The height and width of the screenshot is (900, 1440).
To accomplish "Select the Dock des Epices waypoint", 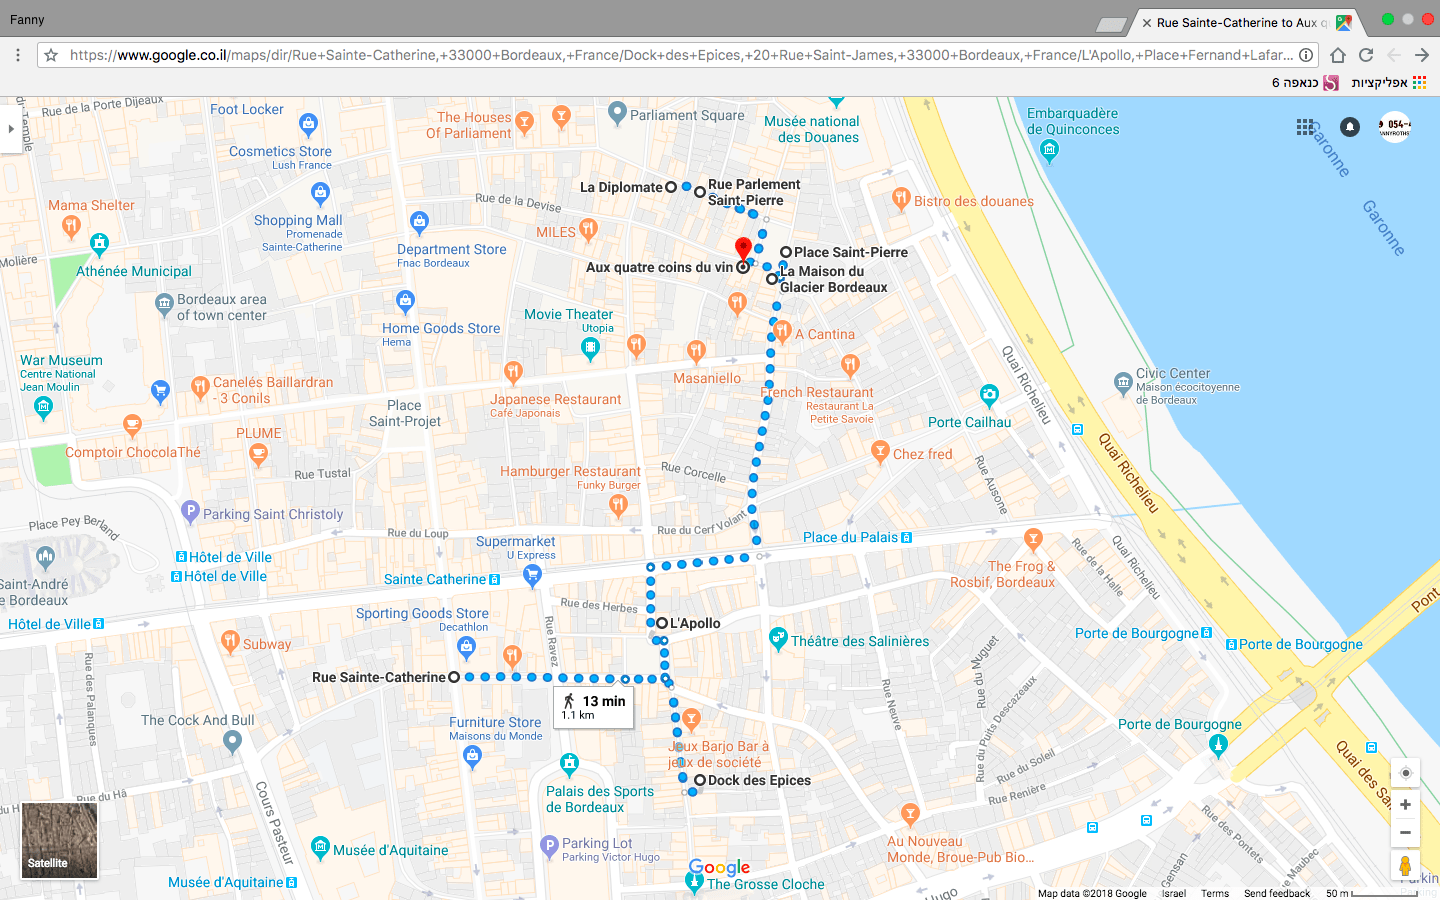I will tap(700, 780).
